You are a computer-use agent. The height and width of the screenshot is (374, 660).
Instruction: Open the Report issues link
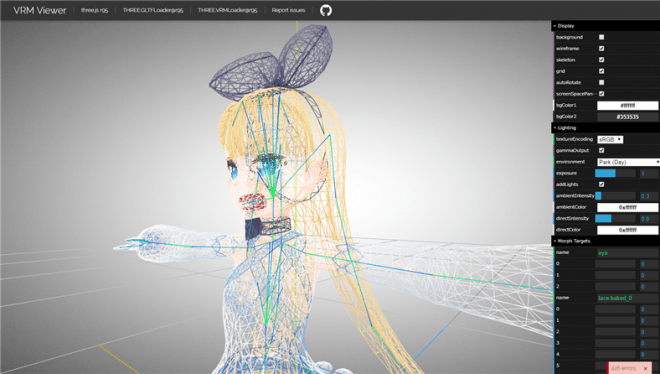[288, 10]
